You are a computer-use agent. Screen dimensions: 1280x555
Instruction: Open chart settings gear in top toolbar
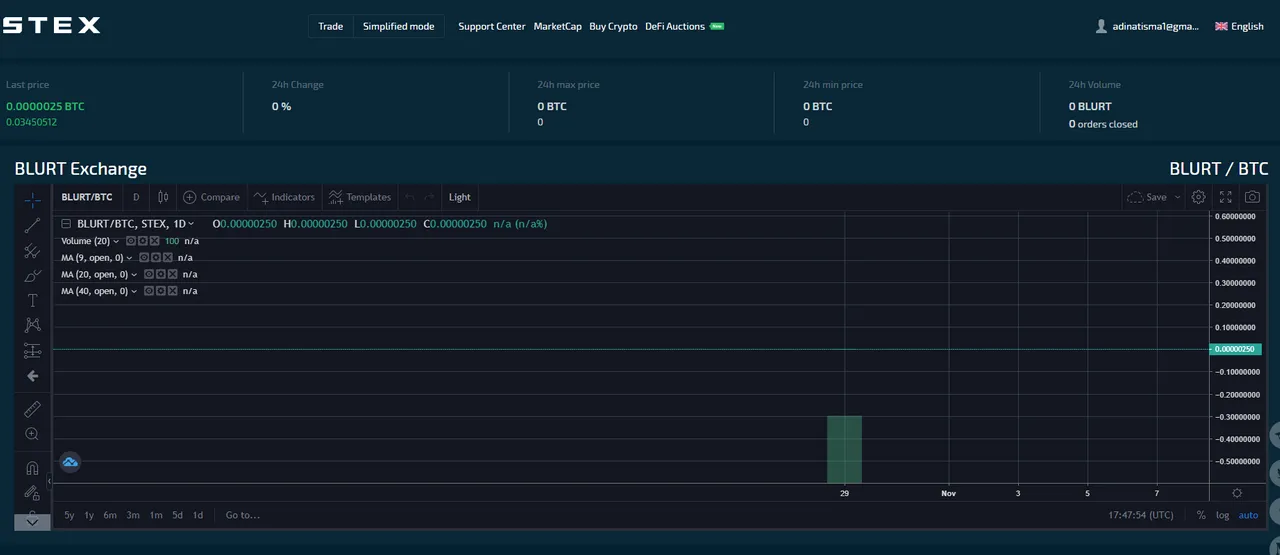(1198, 197)
